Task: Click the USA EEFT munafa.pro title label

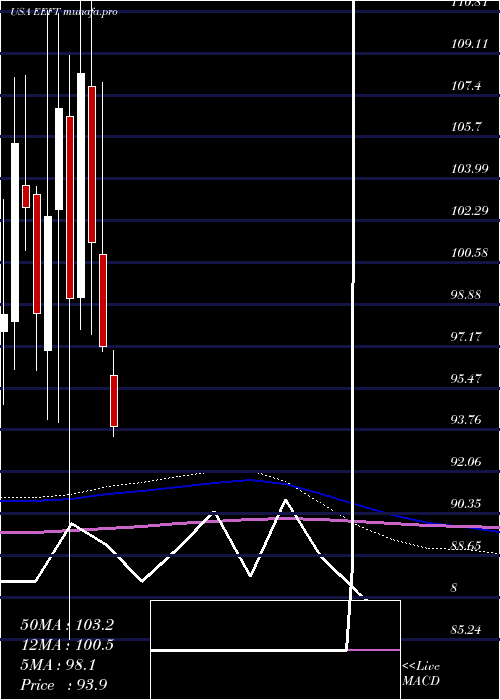Action: [64, 12]
